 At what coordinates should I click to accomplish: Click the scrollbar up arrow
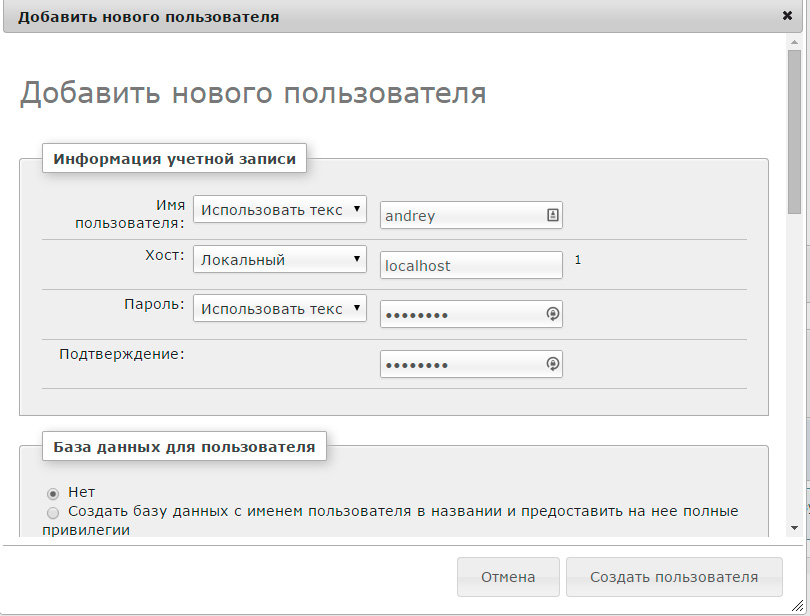coord(794,45)
